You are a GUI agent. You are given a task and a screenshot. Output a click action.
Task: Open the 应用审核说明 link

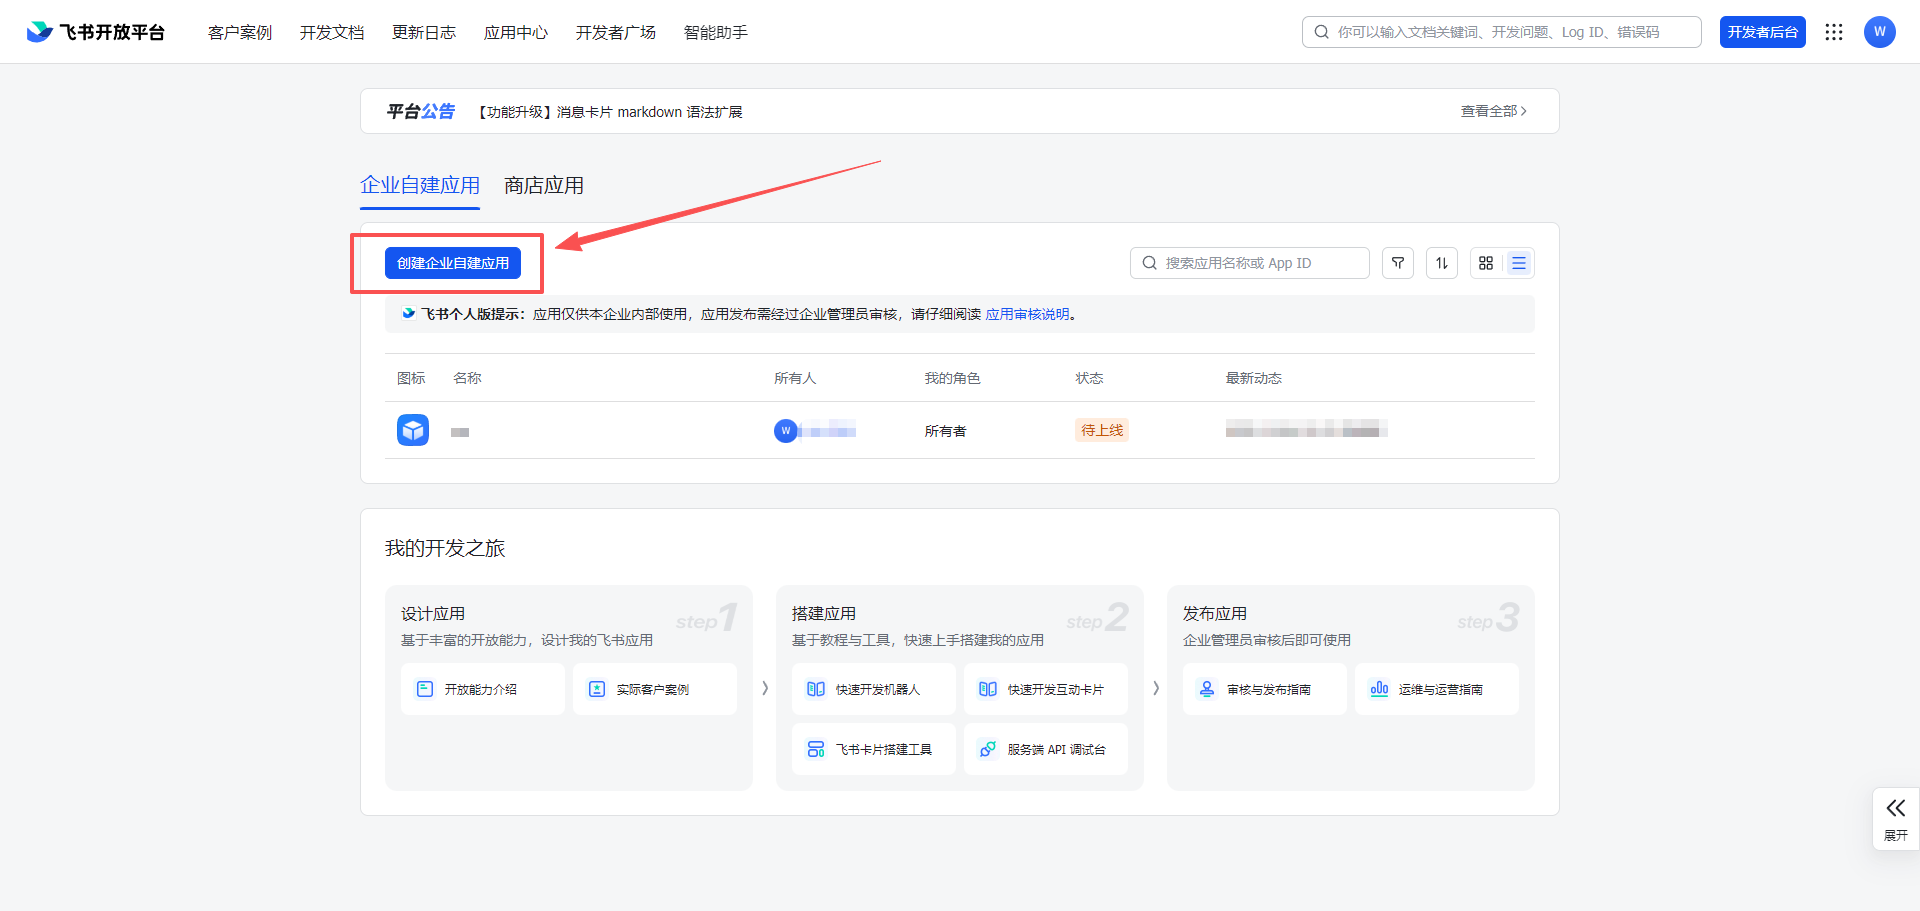click(x=1027, y=314)
